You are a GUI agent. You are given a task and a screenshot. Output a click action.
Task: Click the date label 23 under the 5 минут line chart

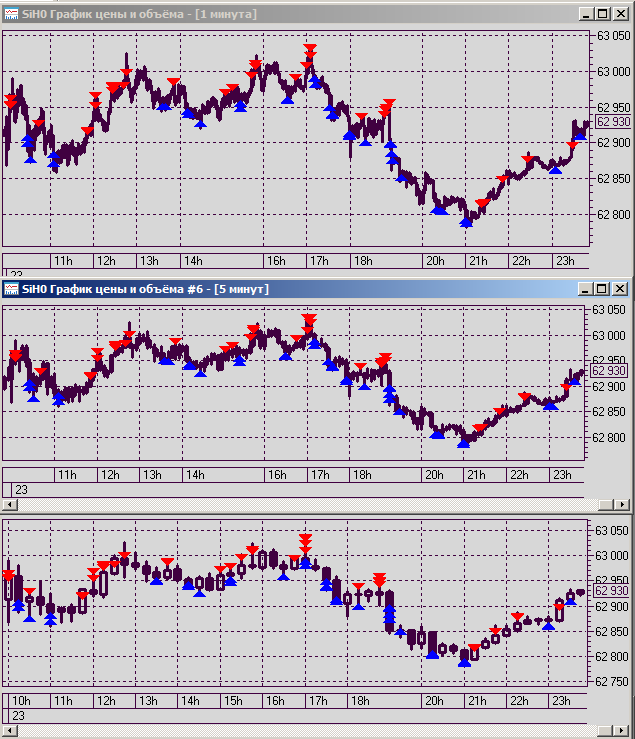pos(21,490)
